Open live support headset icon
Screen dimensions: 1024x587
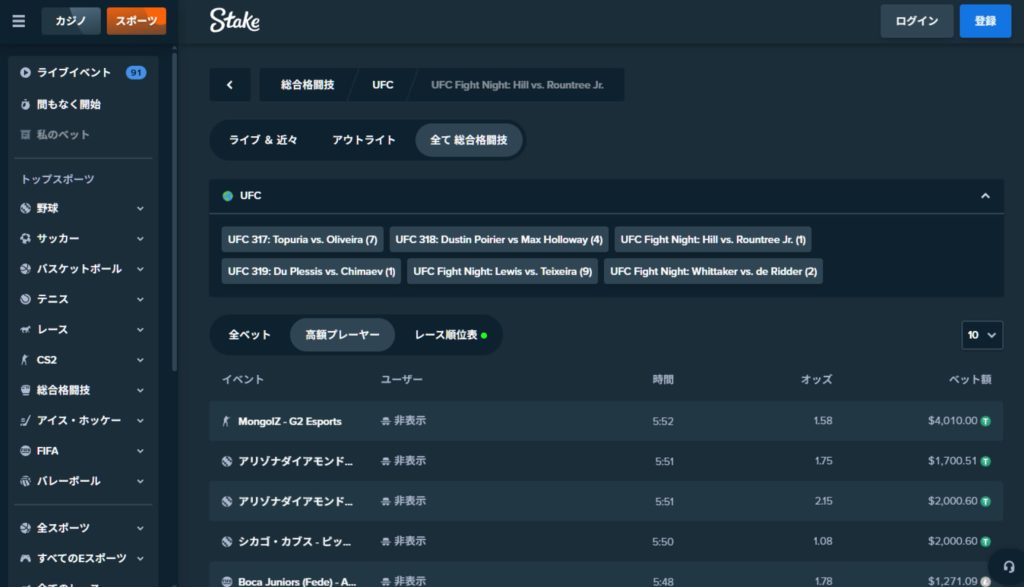pyautogui.click(x=1008, y=567)
